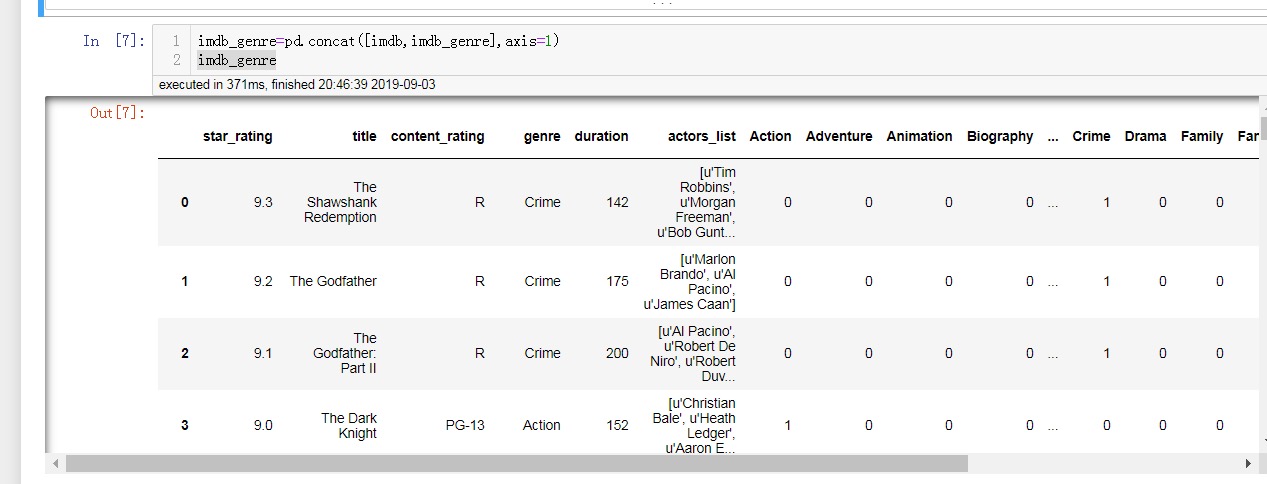Screen dimensions: 1267x484
Task: Select the content_rating column header
Action: click(437, 136)
